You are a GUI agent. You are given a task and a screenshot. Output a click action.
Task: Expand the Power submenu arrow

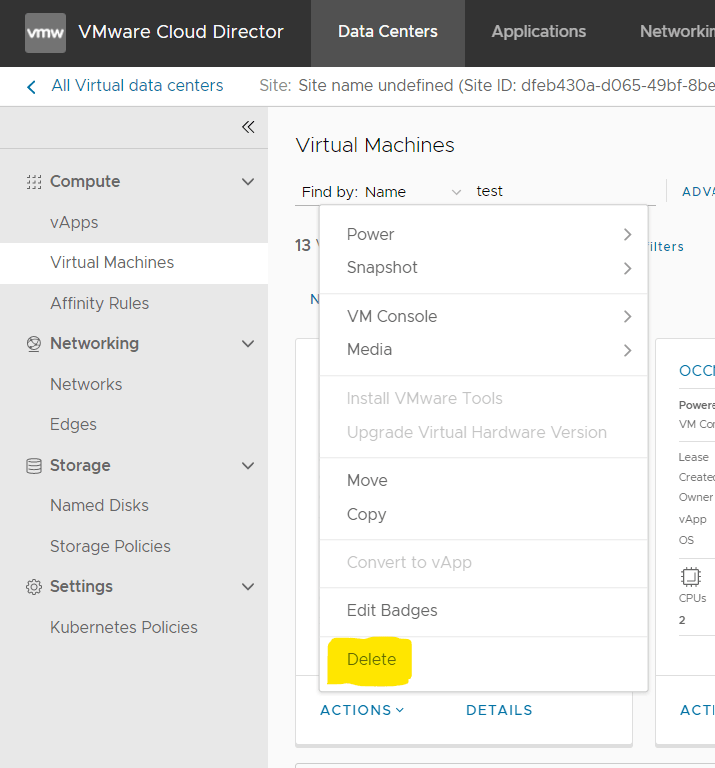click(627, 235)
